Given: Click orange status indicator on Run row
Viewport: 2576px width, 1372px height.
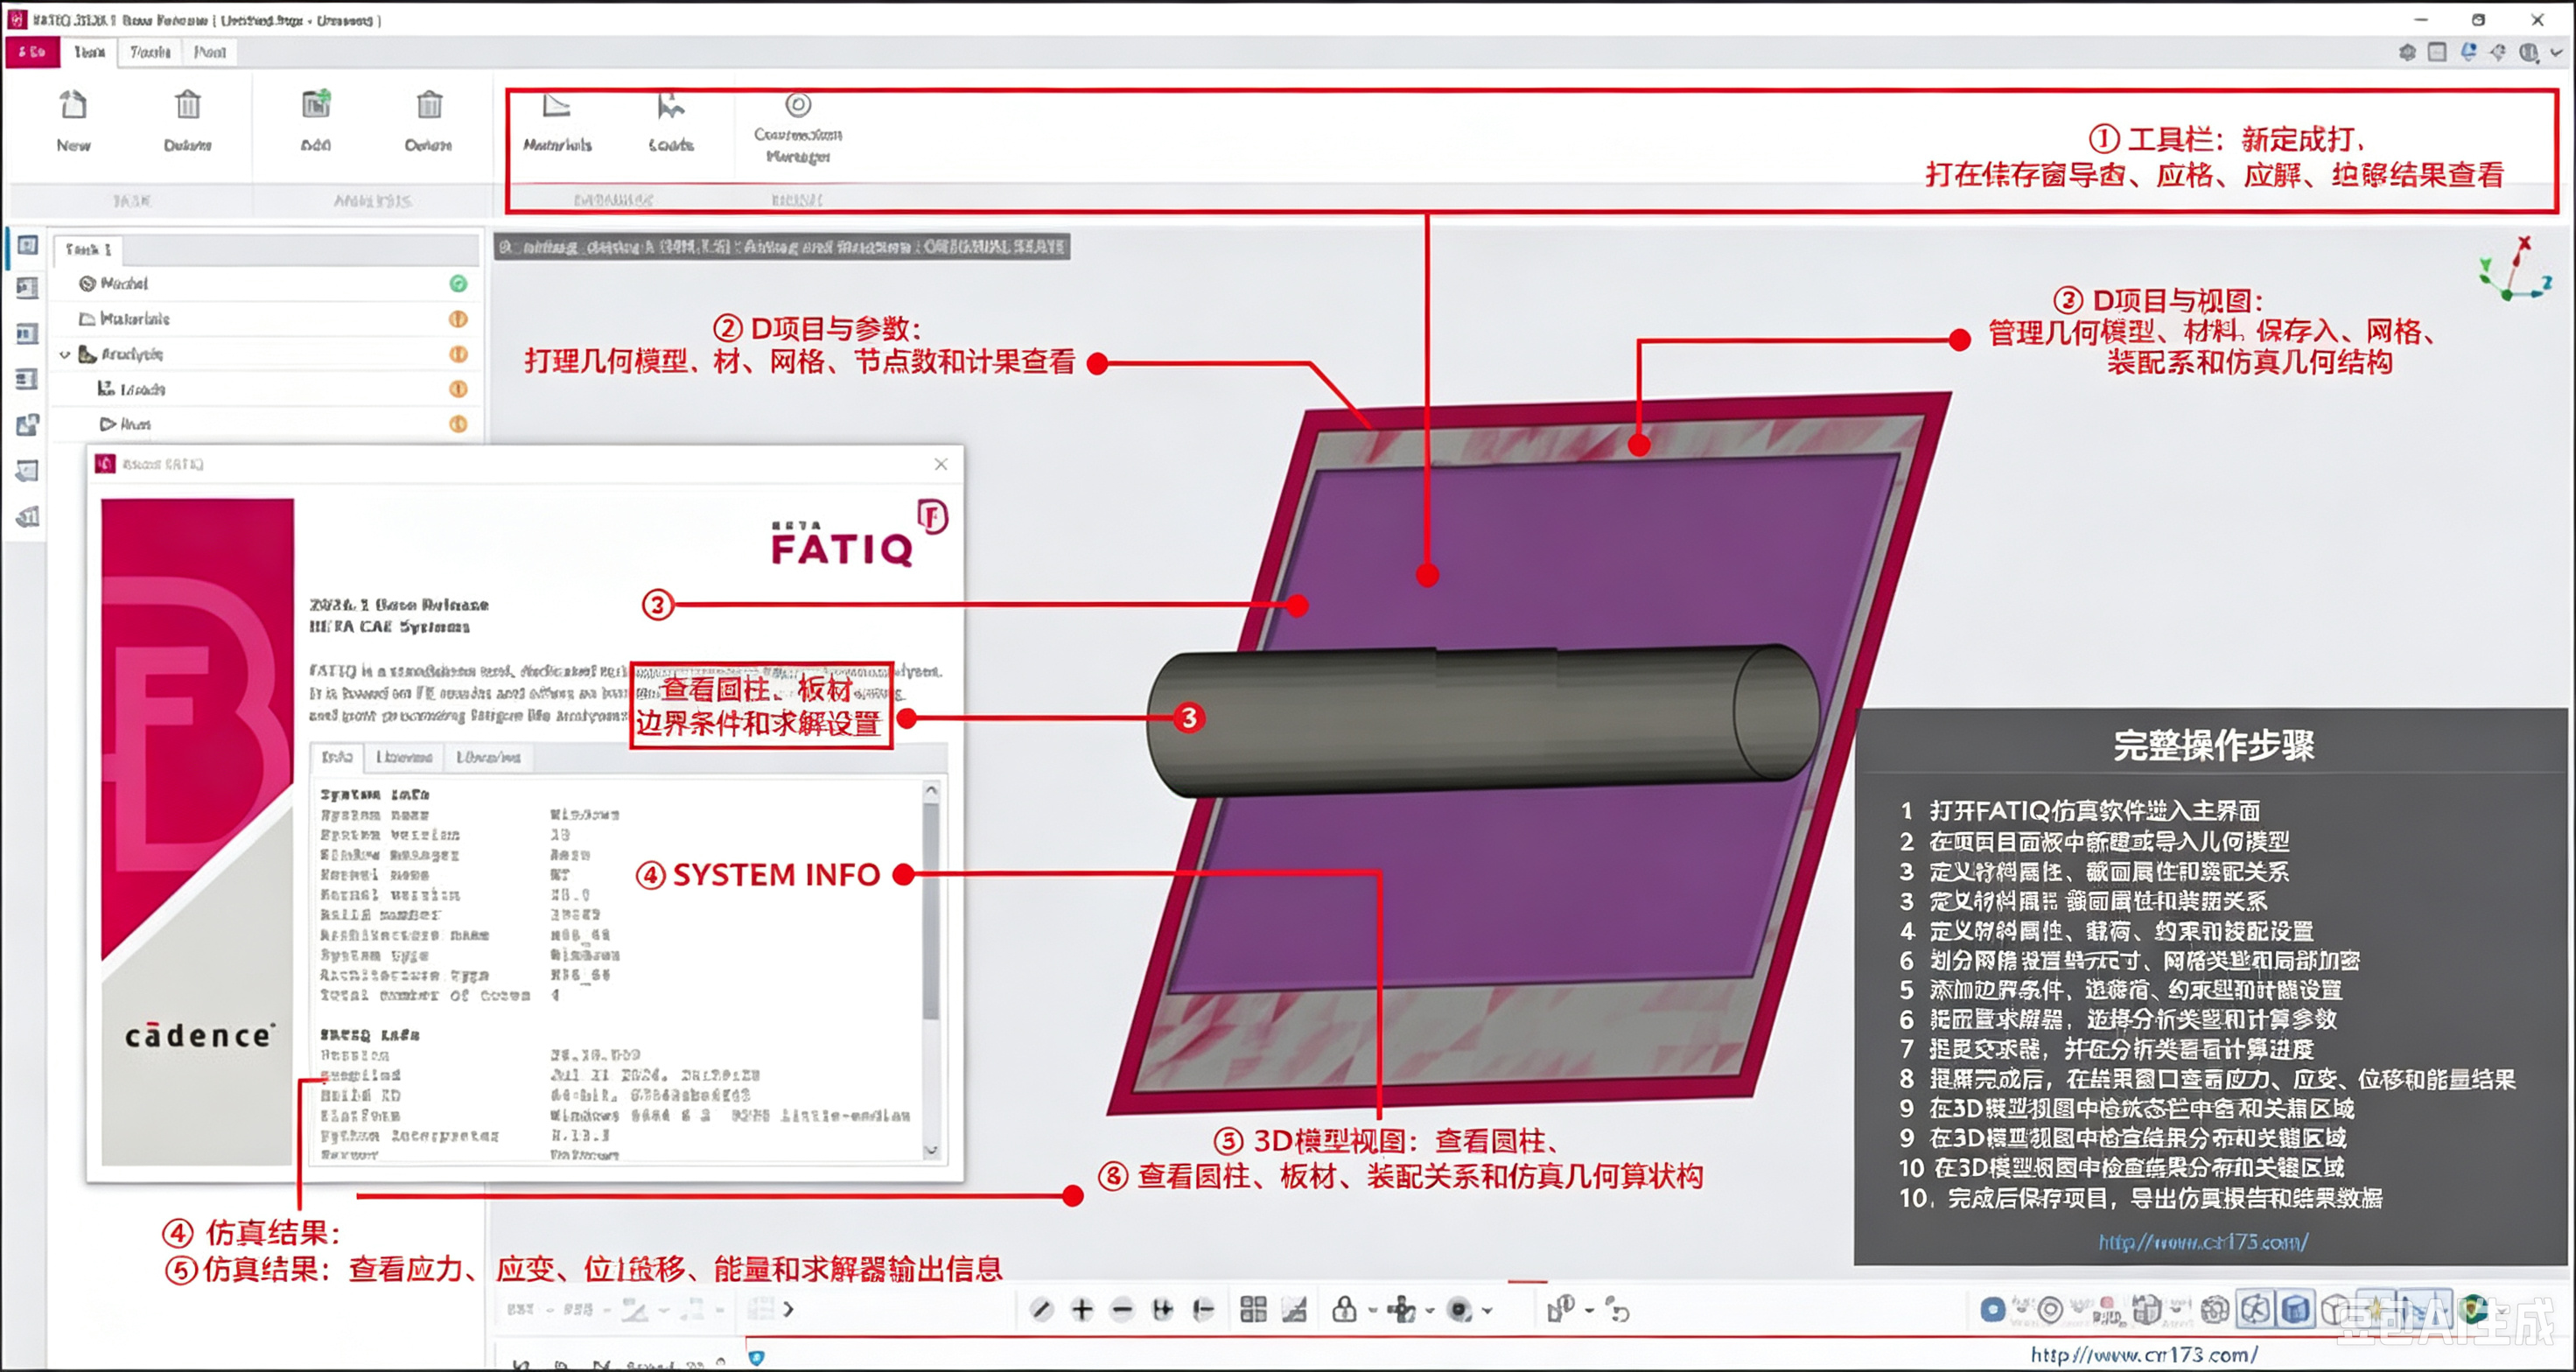Looking at the screenshot, I should (458, 424).
